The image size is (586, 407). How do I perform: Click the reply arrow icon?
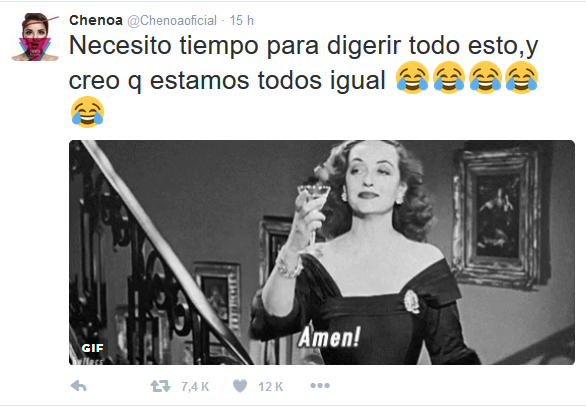[78, 386]
